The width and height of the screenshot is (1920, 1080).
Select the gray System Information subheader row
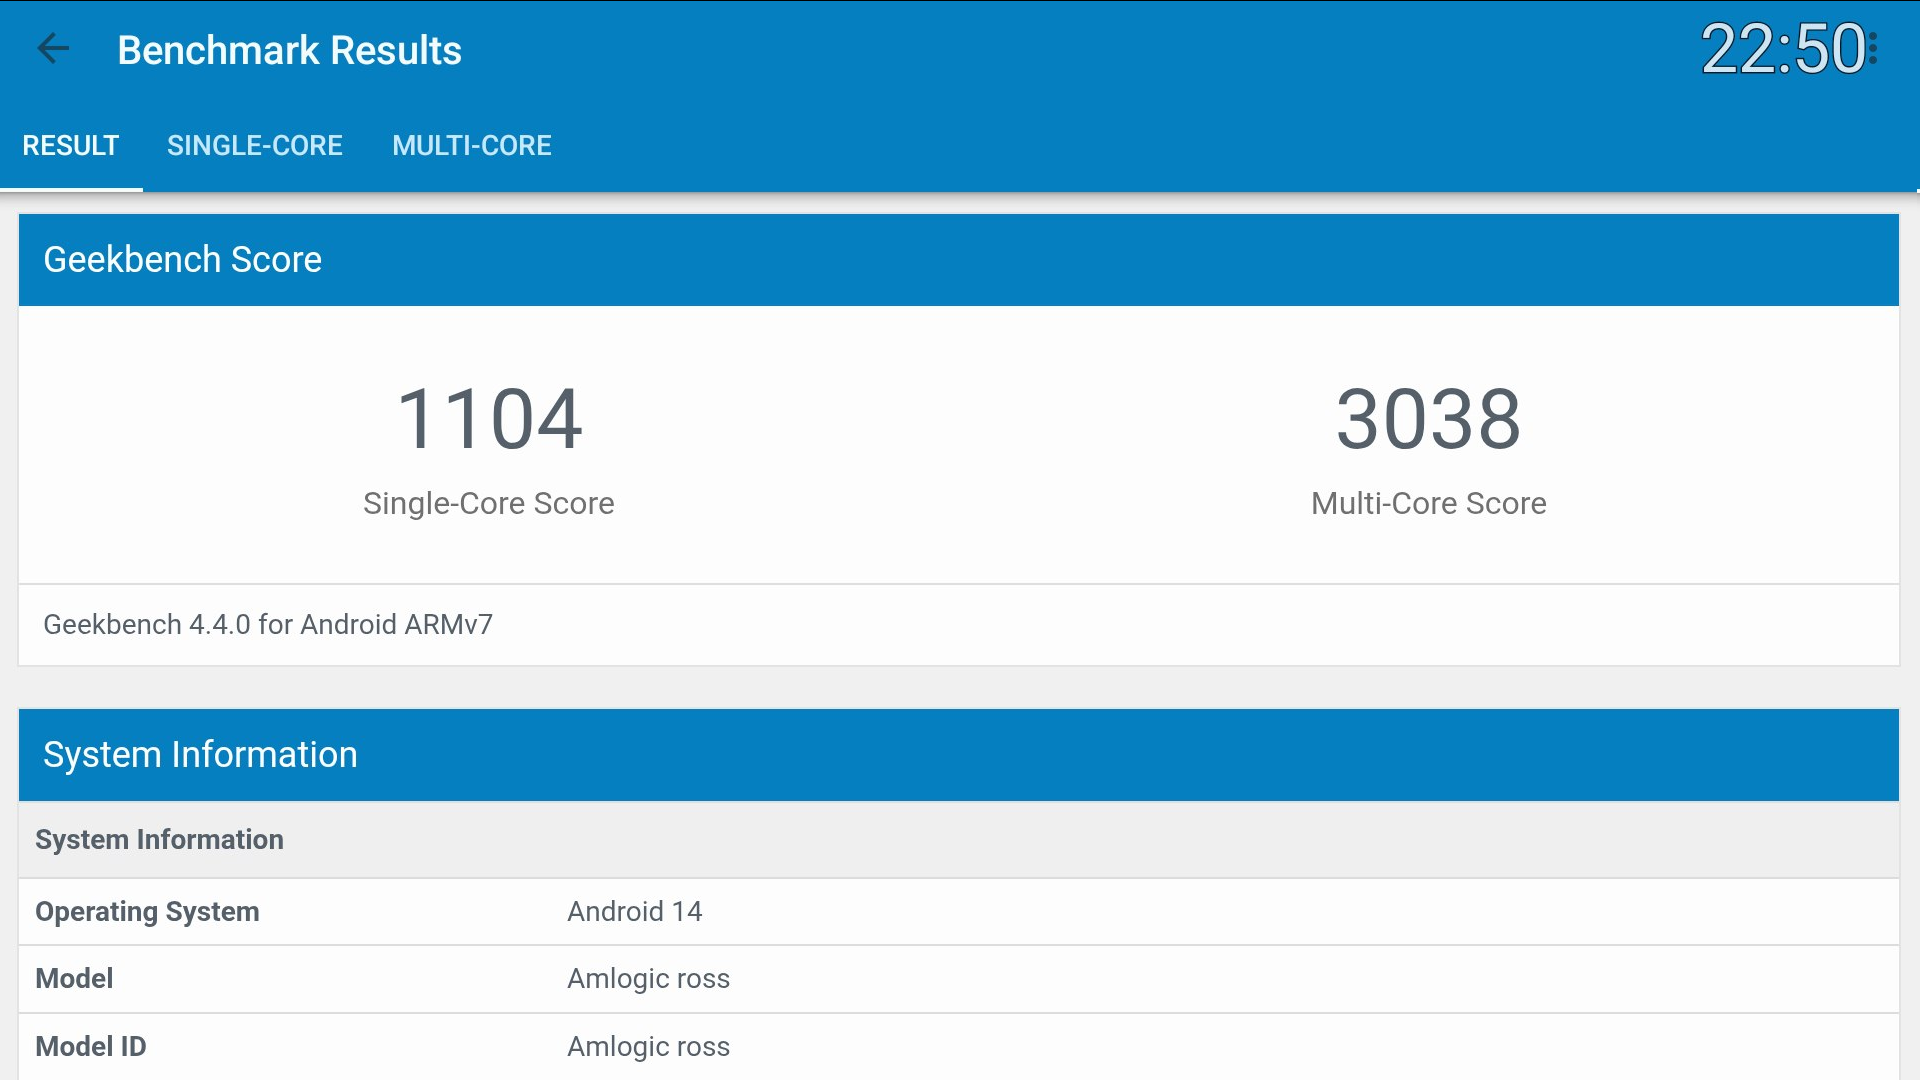point(160,840)
